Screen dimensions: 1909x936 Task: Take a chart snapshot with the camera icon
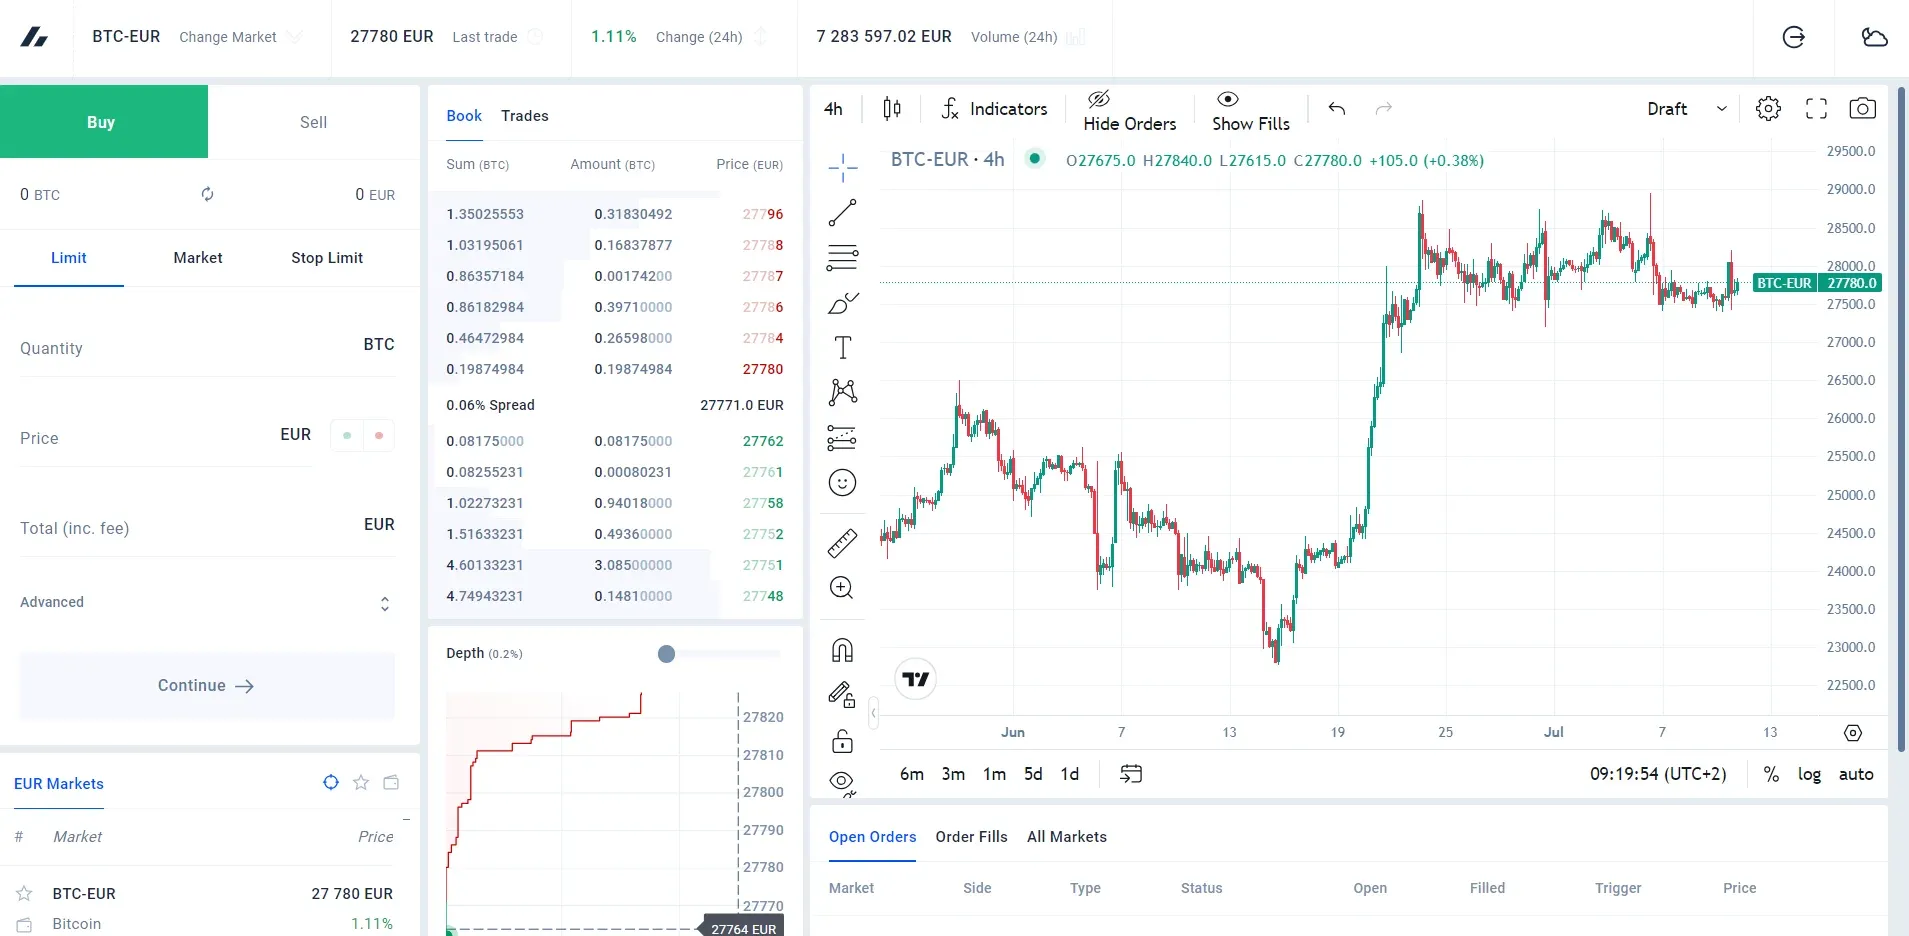click(1862, 108)
